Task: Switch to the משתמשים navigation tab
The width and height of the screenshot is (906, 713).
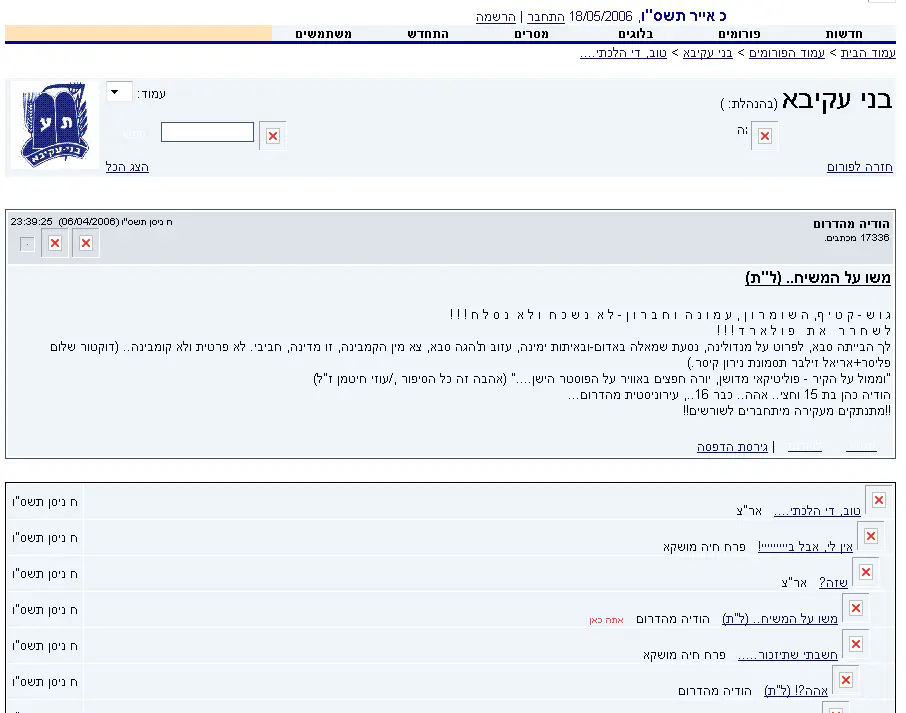Action: point(322,34)
